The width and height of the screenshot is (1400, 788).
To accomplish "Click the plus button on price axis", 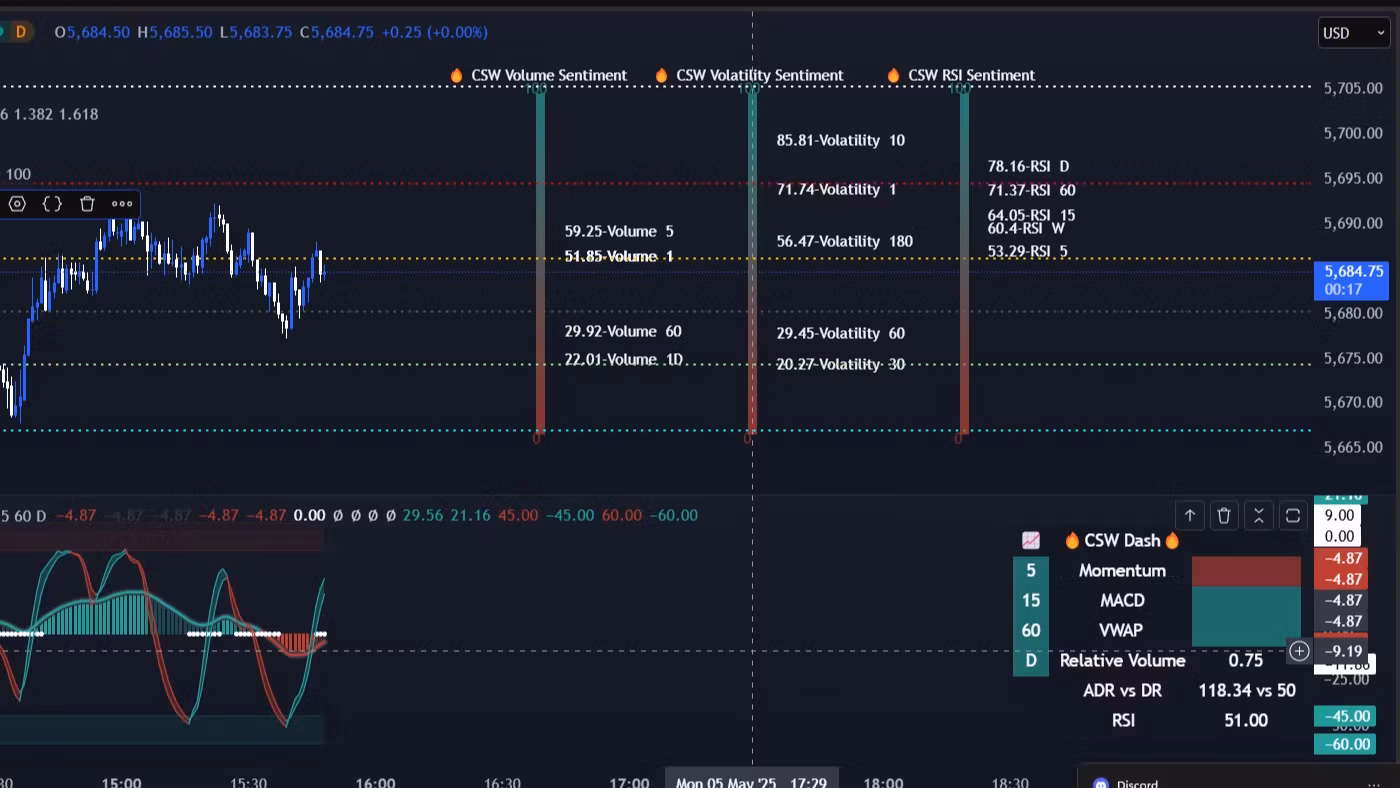I will [x=1299, y=651].
